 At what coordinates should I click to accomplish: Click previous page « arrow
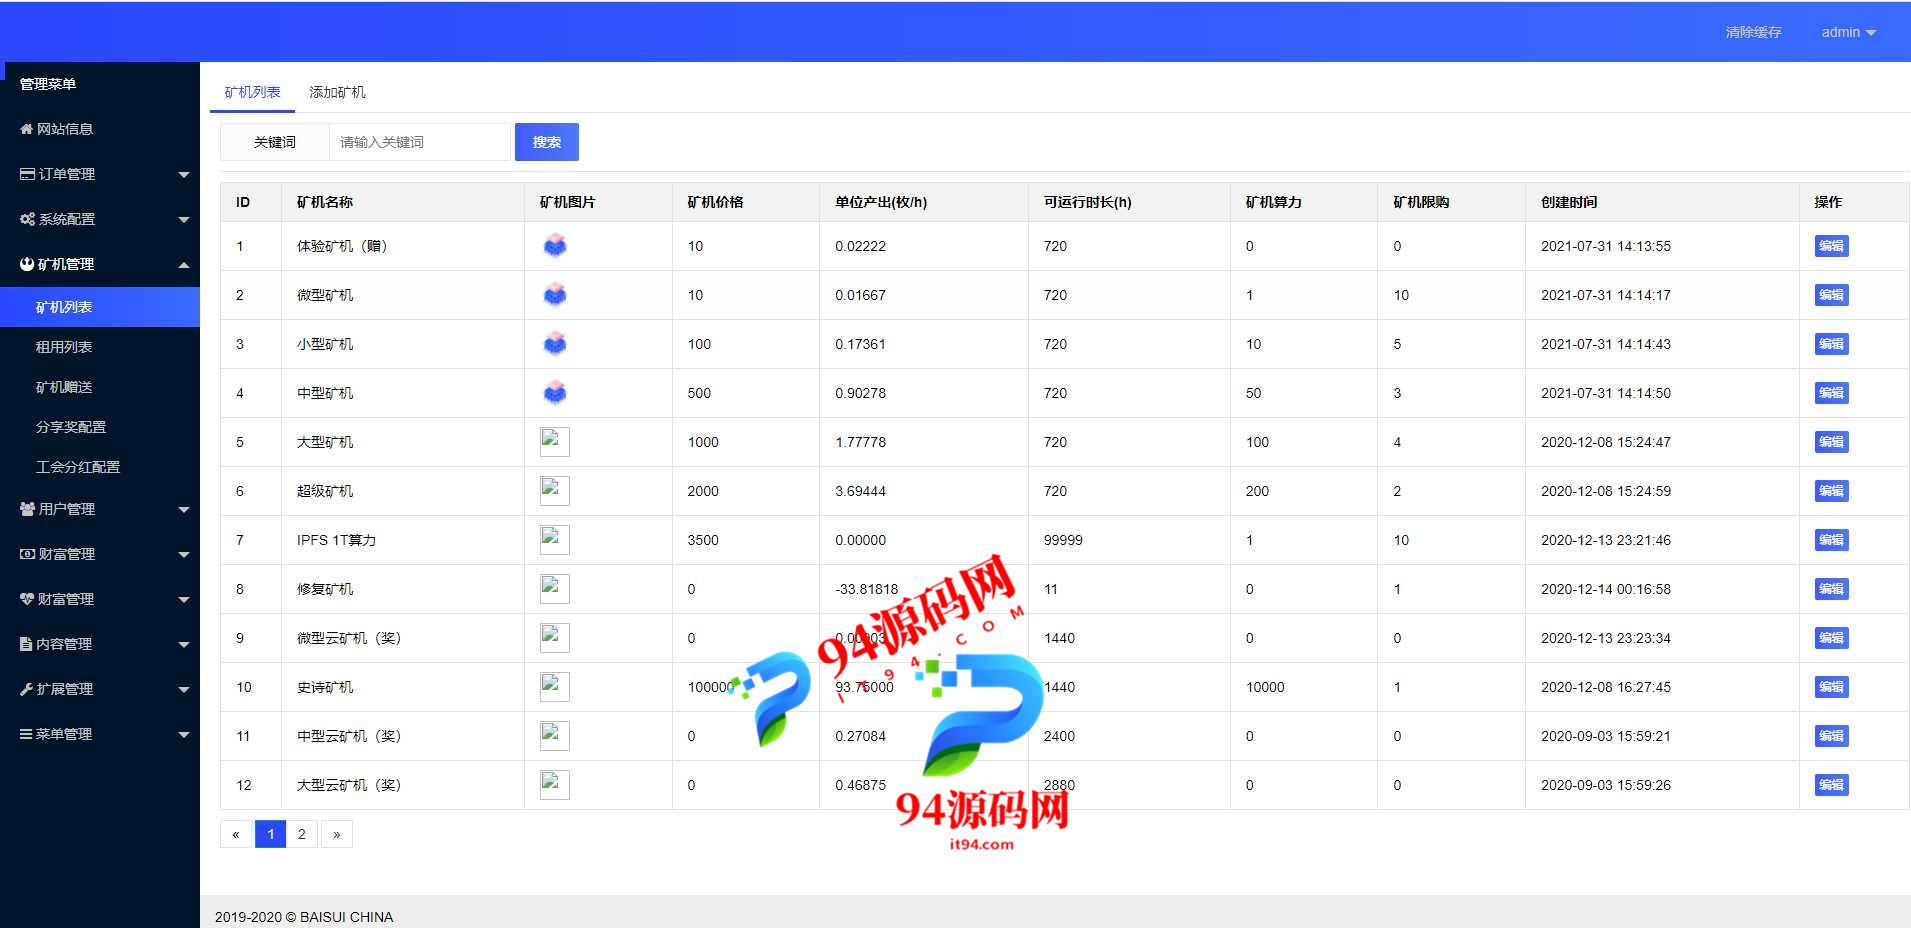236,834
